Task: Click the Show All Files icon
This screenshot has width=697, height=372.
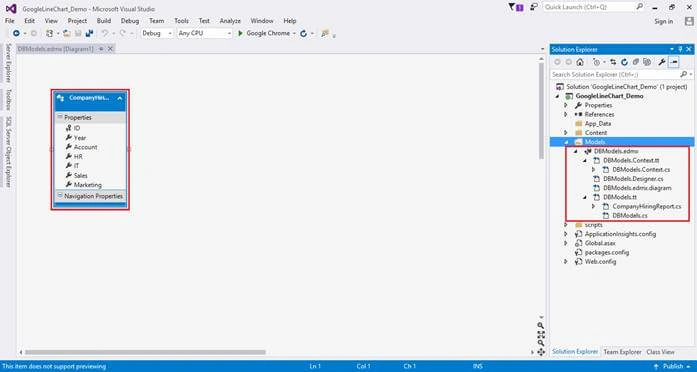Action: click(x=647, y=62)
